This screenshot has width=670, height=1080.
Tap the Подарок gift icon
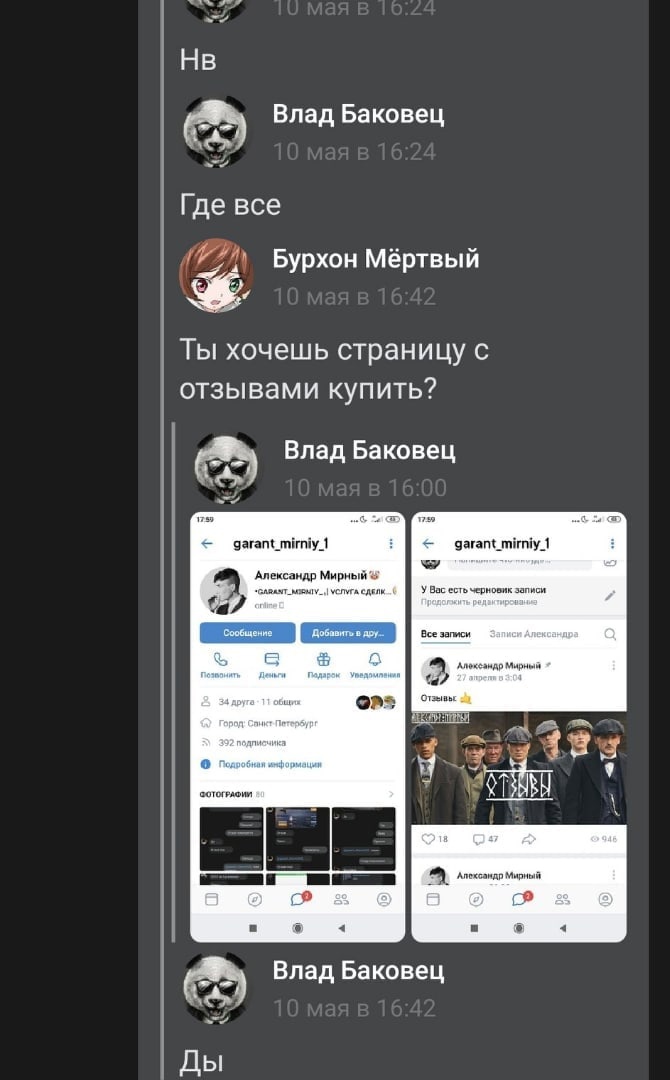(323, 659)
